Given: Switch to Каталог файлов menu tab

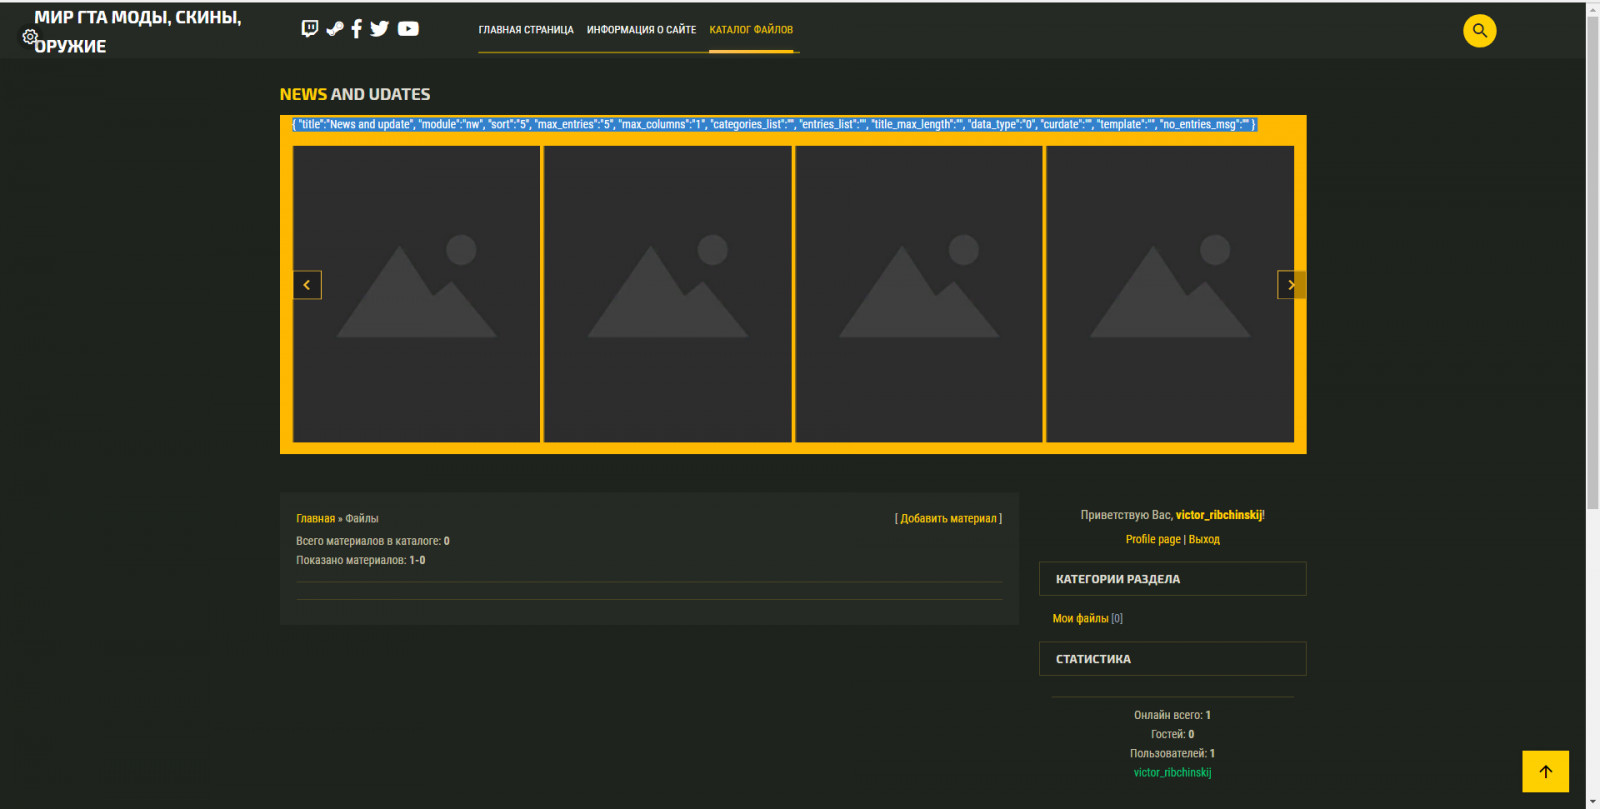Looking at the screenshot, I should coord(751,30).
